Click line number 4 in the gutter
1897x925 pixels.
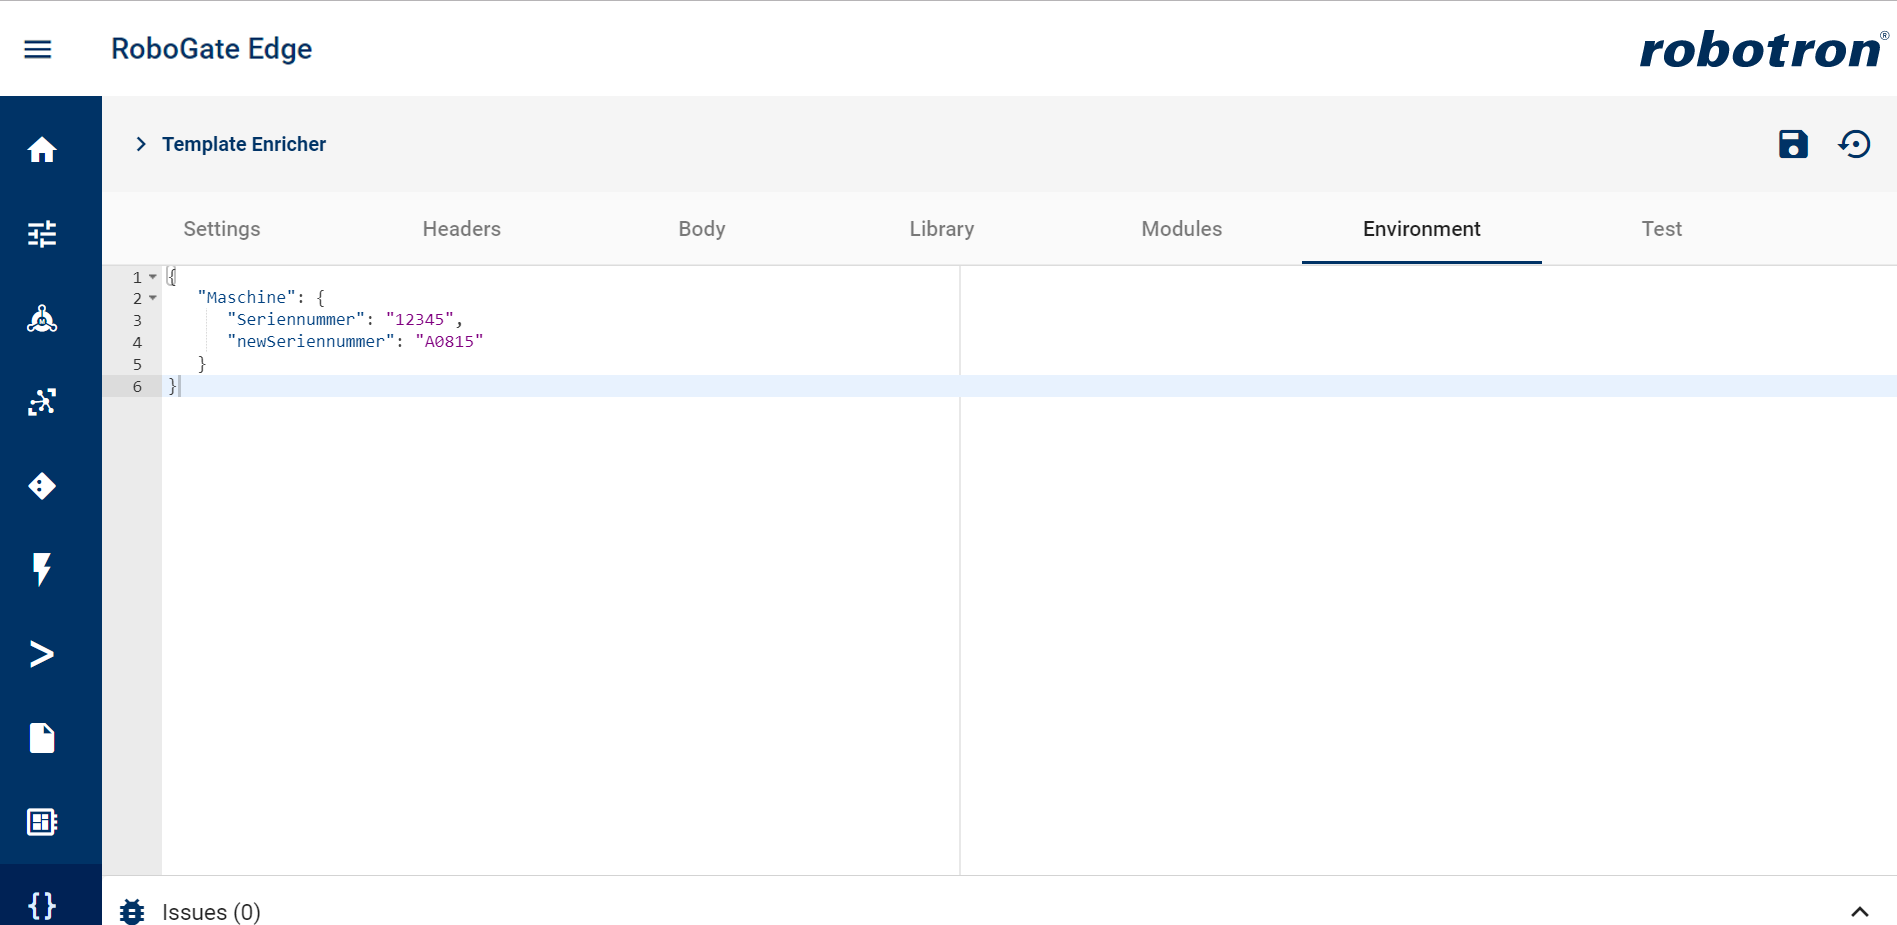(x=138, y=343)
